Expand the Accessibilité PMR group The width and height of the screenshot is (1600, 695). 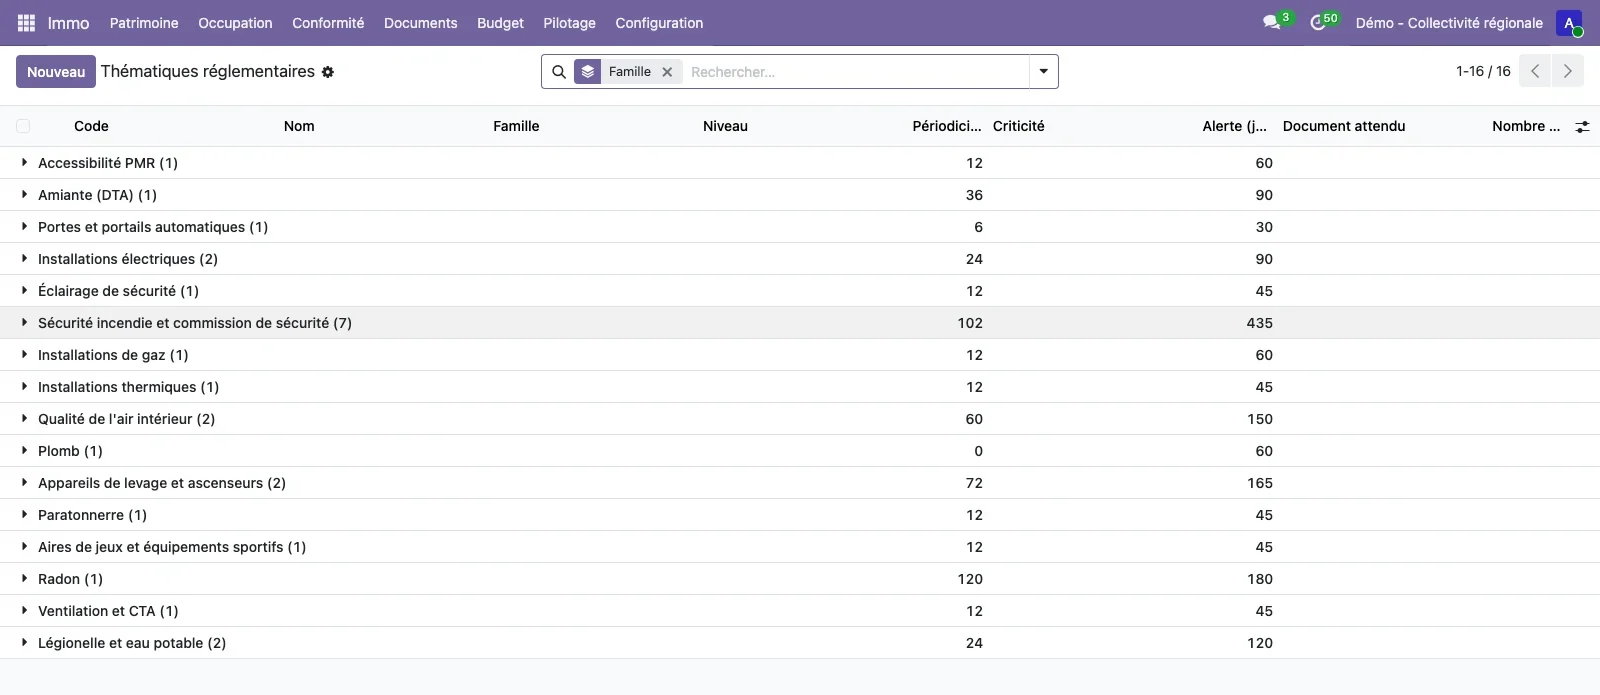pyautogui.click(x=800, y=163)
